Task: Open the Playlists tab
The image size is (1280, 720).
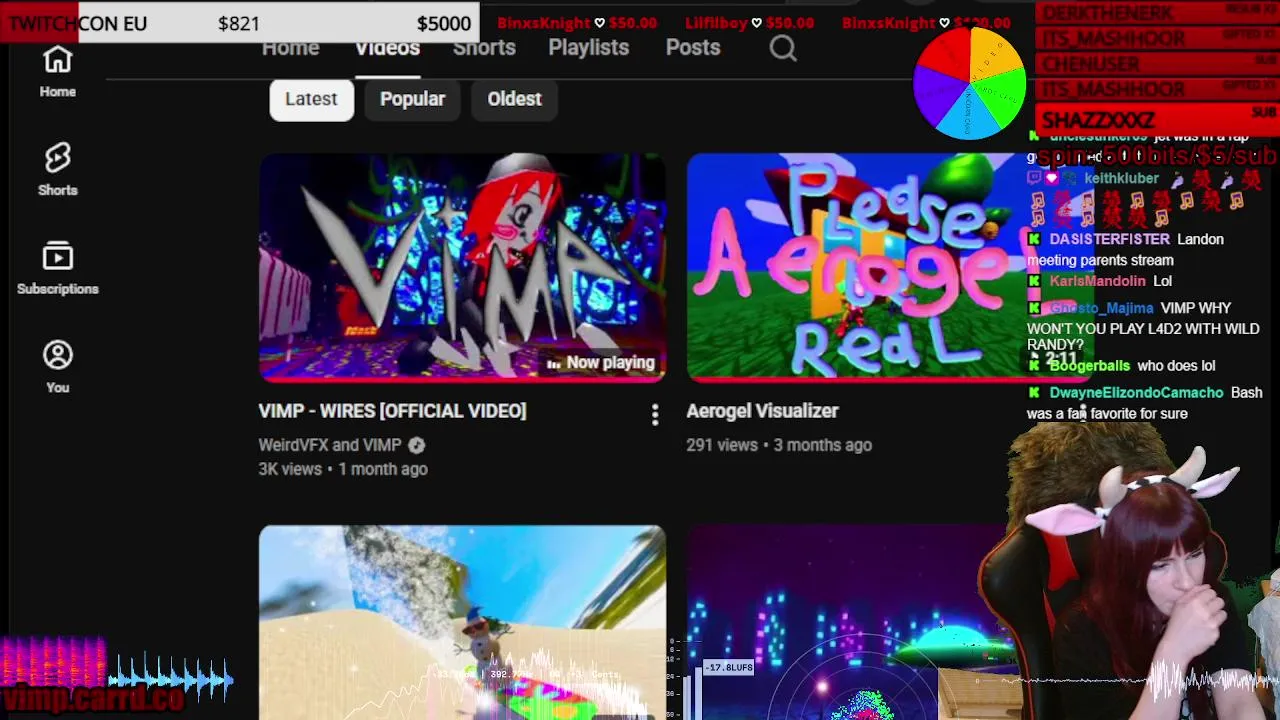Action: [x=588, y=48]
